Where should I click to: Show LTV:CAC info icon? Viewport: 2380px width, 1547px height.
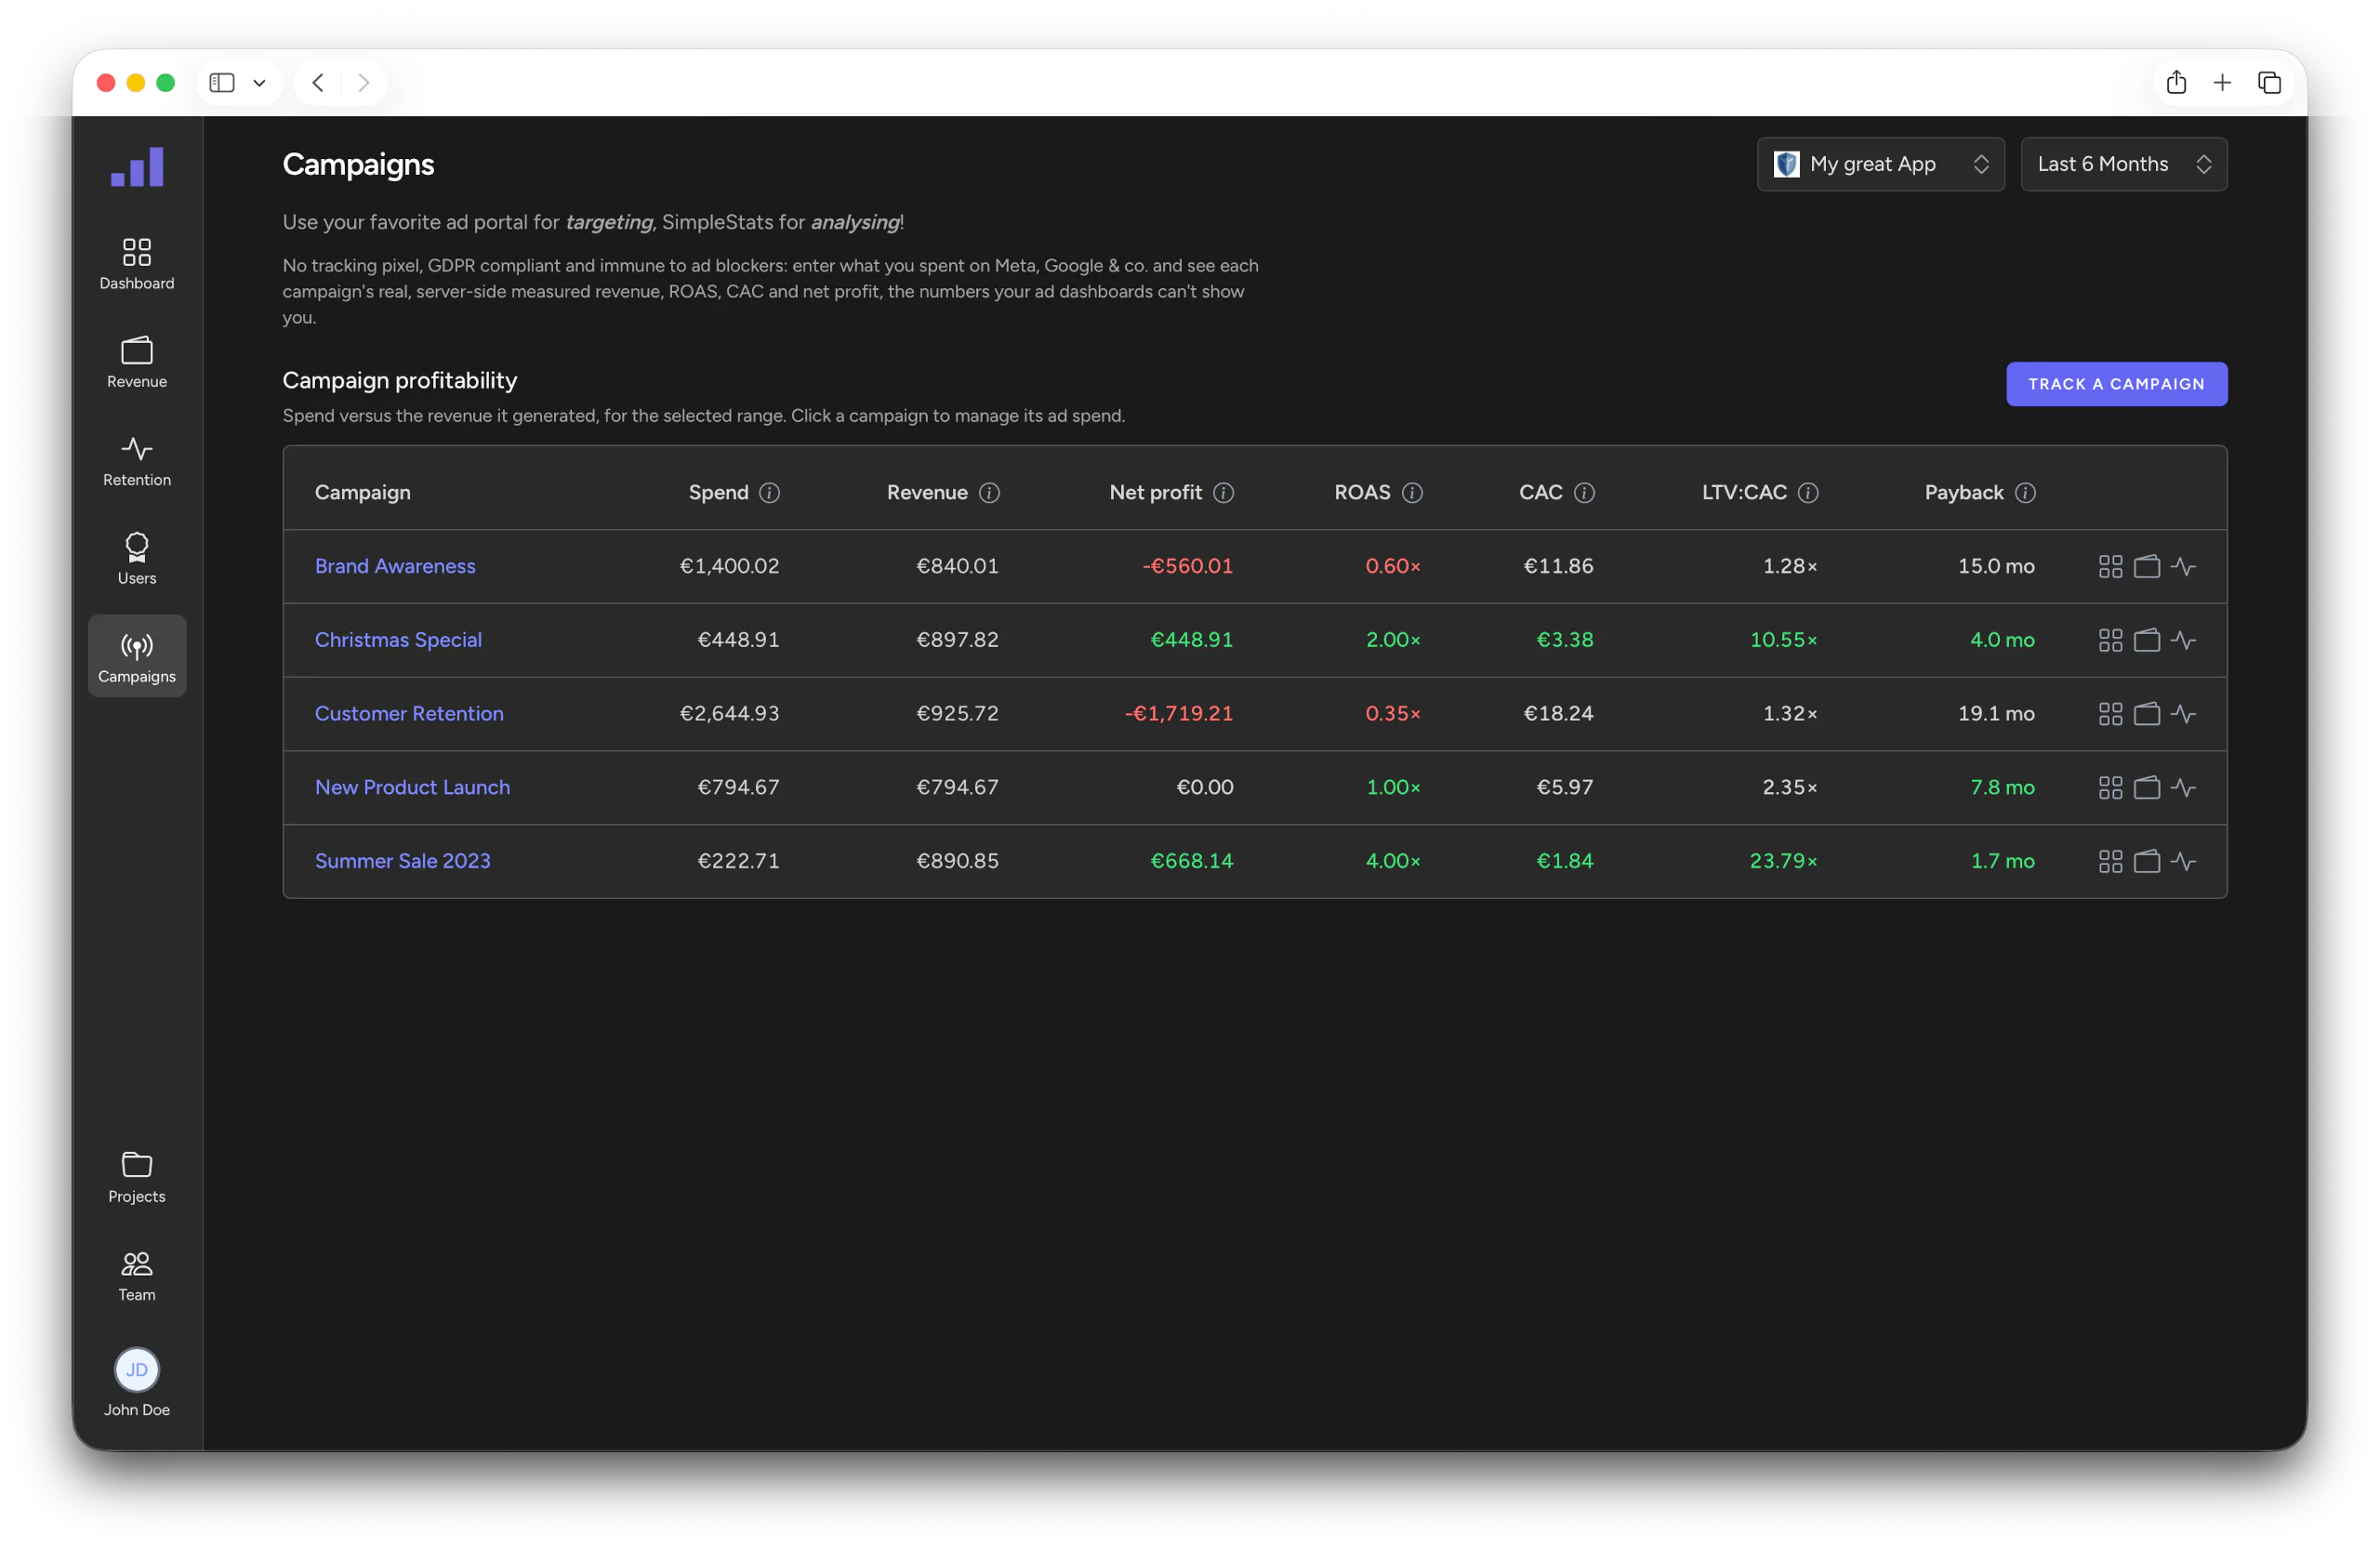(x=1808, y=493)
